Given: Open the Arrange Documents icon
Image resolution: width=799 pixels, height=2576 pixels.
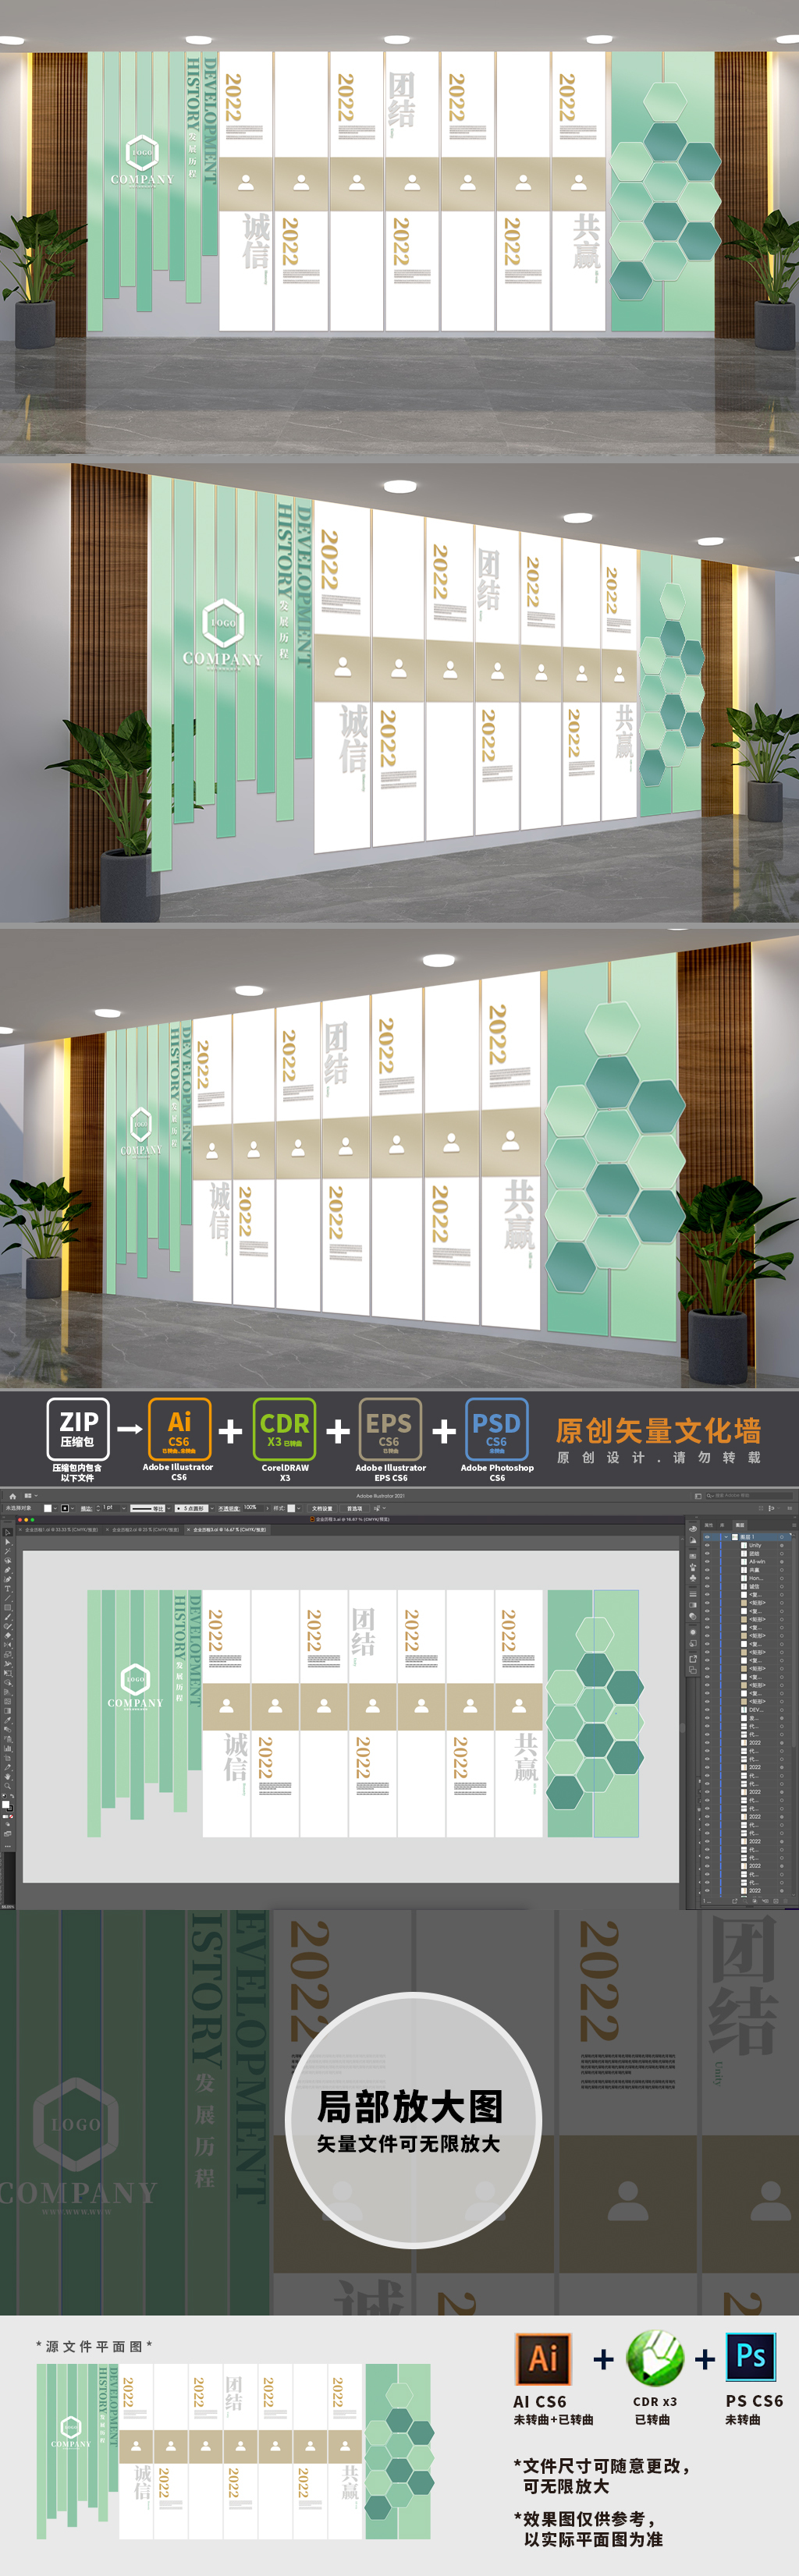Looking at the screenshot, I should [27, 1496].
